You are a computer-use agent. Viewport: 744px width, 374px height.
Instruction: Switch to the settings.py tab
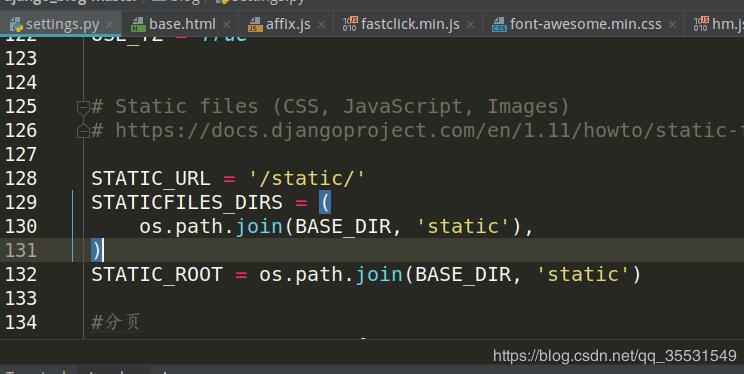(x=61, y=24)
